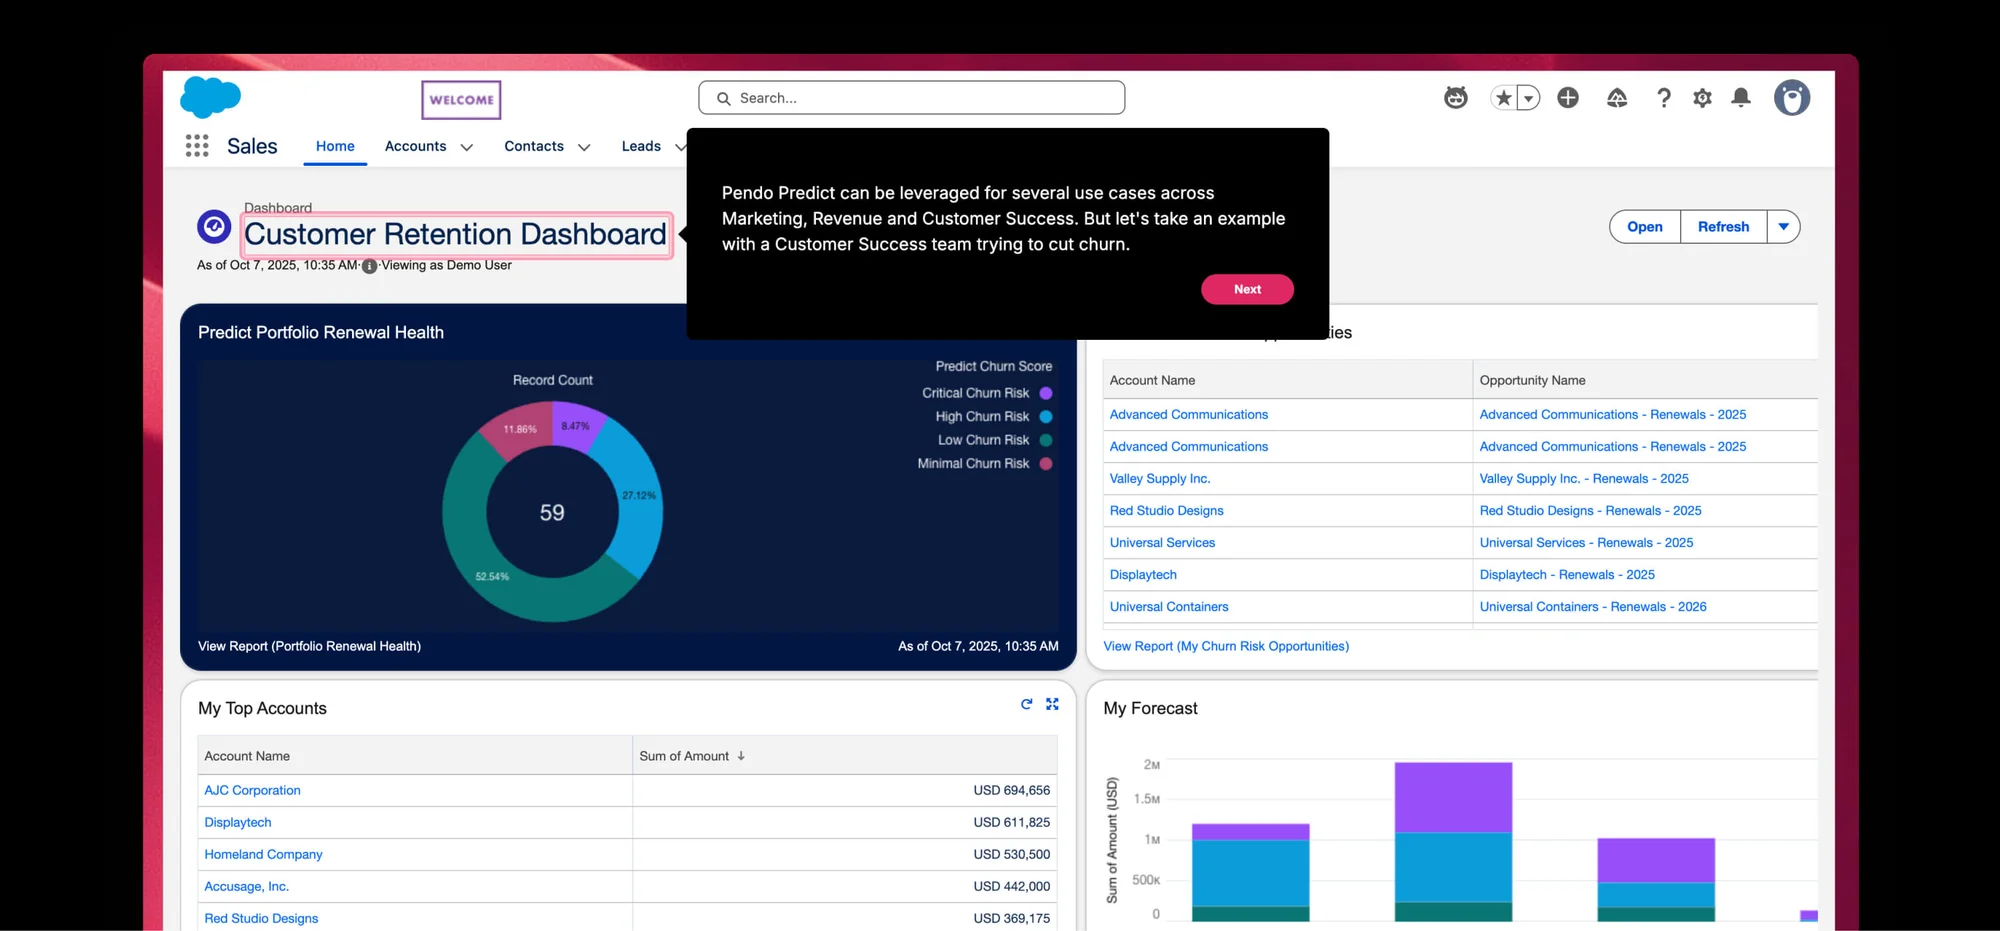
Task: Expand the dropdown beside Refresh button
Action: point(1783,227)
